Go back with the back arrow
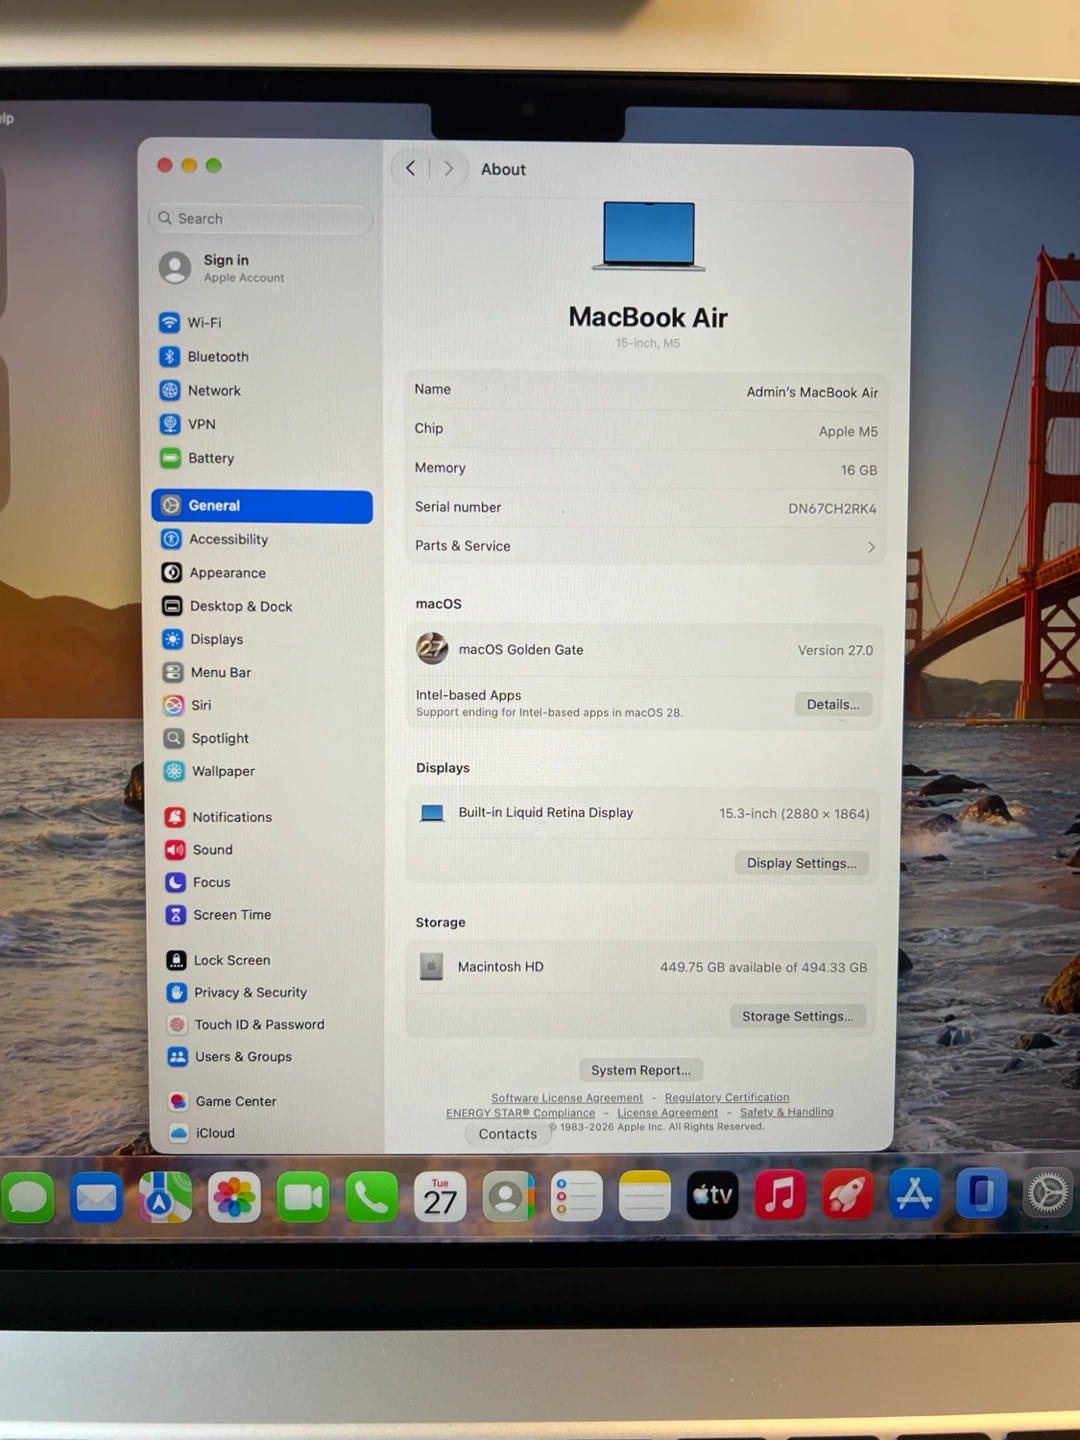Screen dimensions: 1080x1440 pos(410,168)
